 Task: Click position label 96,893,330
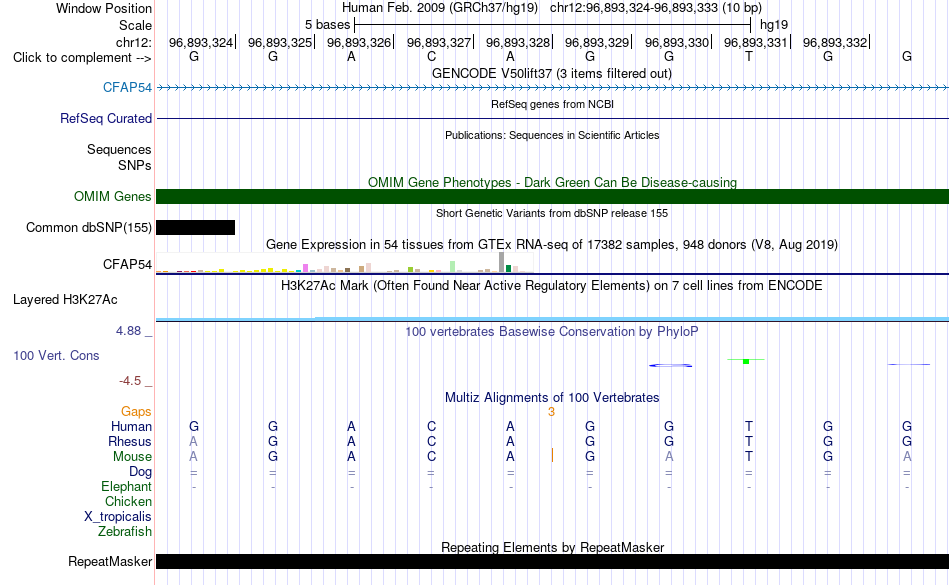point(677,42)
